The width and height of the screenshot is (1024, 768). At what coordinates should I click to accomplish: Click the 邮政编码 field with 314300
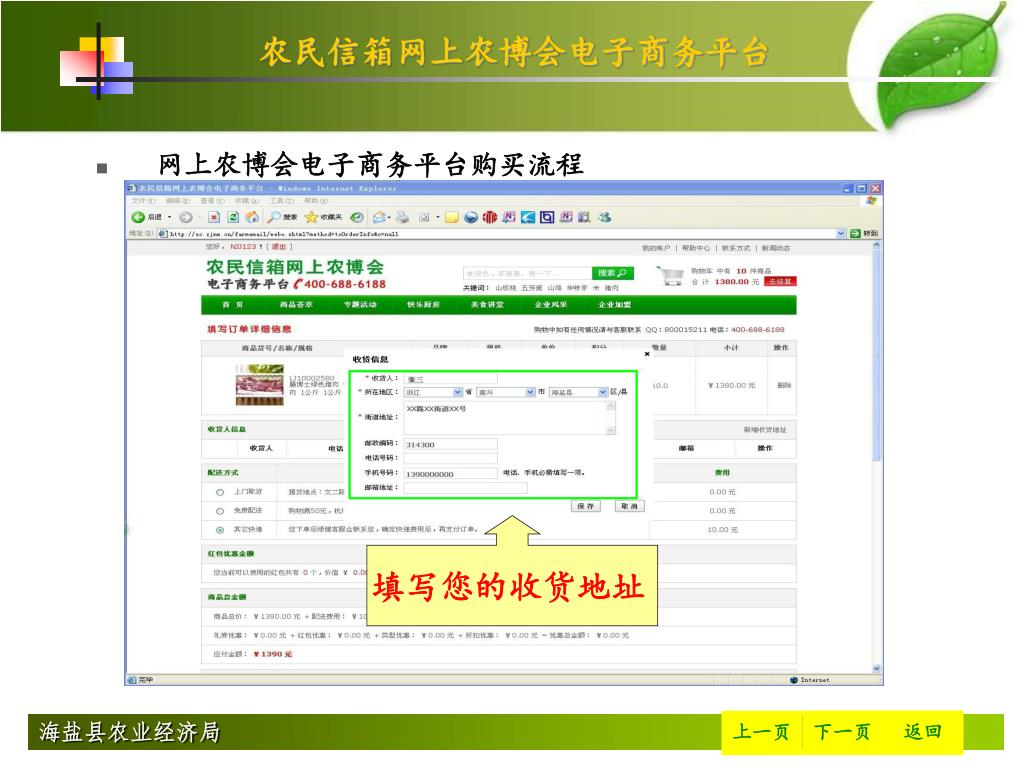[451, 444]
